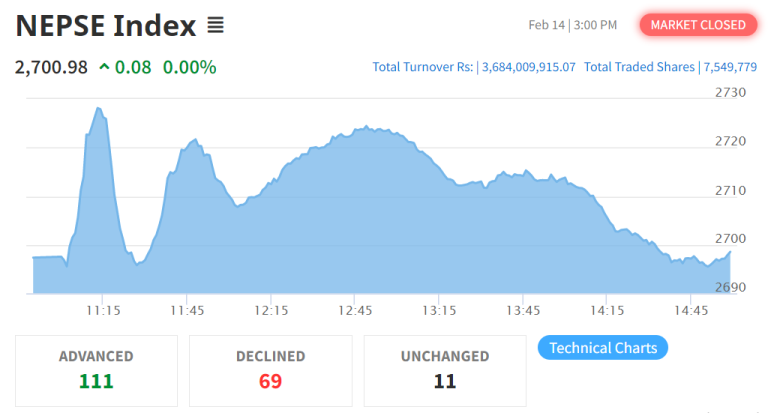Click the green up arrow indicator
The width and height of the screenshot is (768, 413).
pos(104,67)
